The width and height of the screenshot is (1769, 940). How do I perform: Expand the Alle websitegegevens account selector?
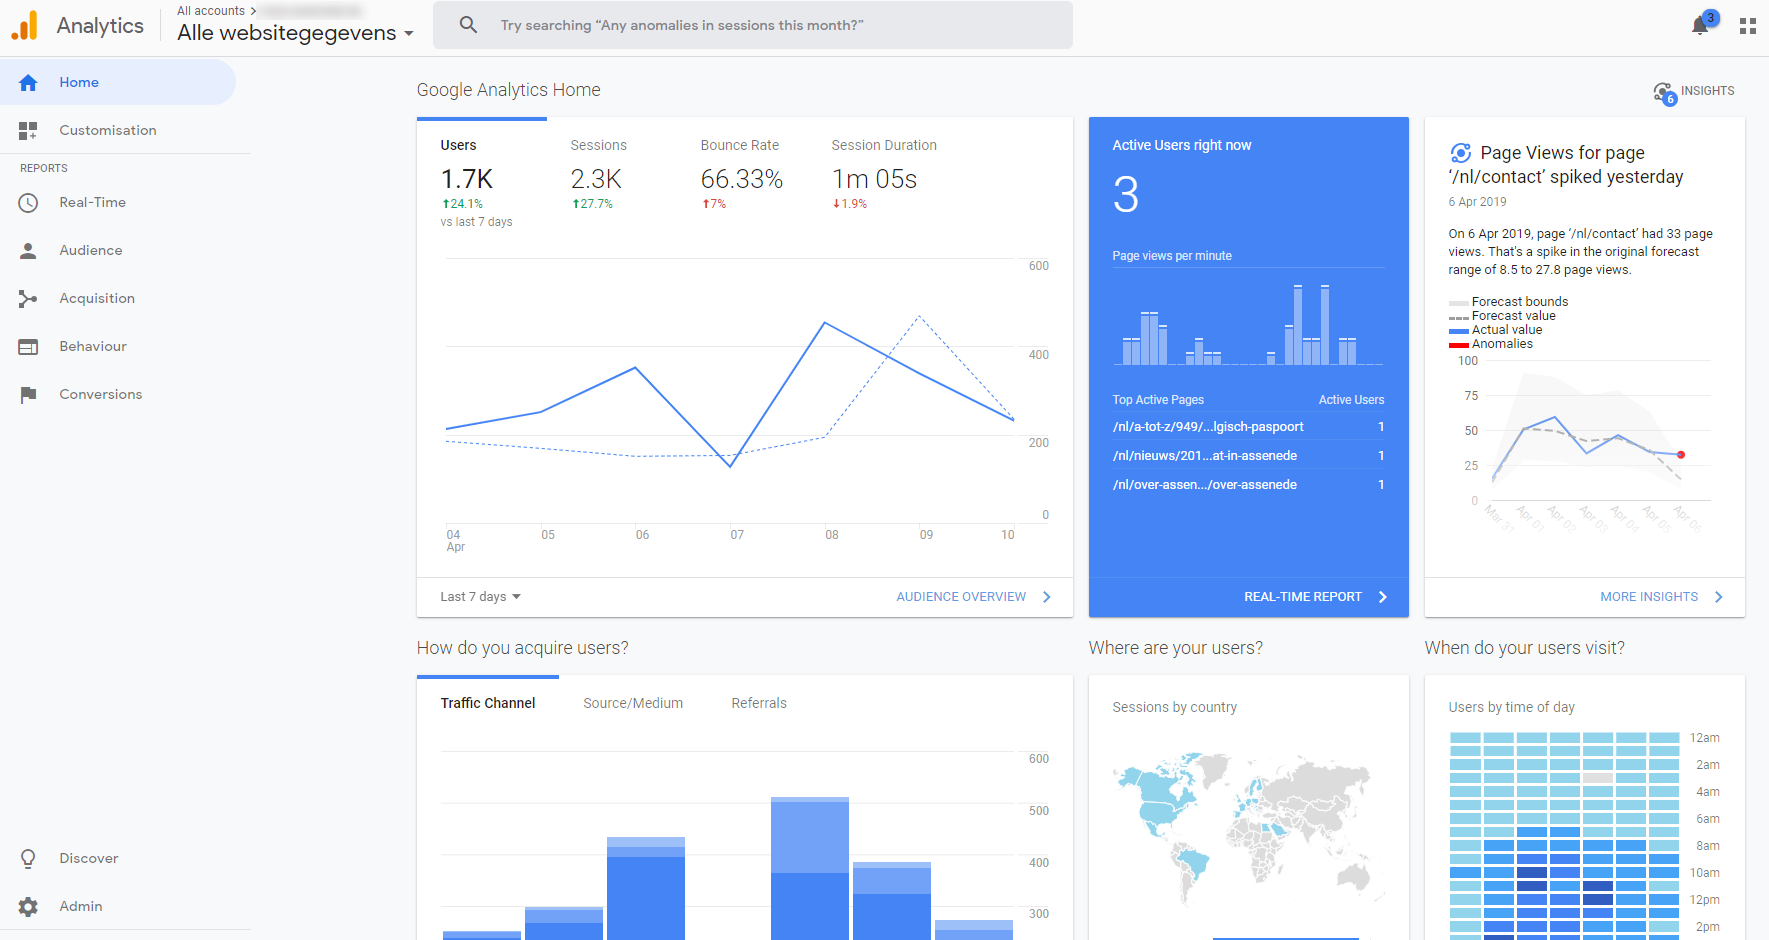295,33
